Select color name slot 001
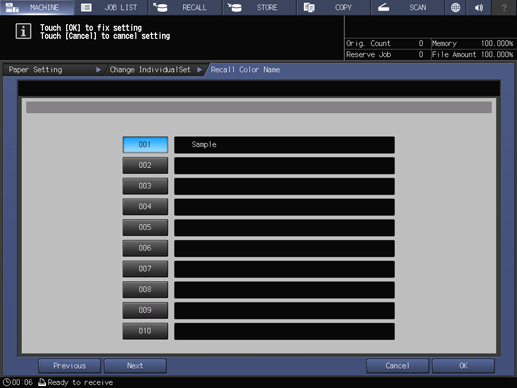The image size is (517, 388). pos(145,145)
